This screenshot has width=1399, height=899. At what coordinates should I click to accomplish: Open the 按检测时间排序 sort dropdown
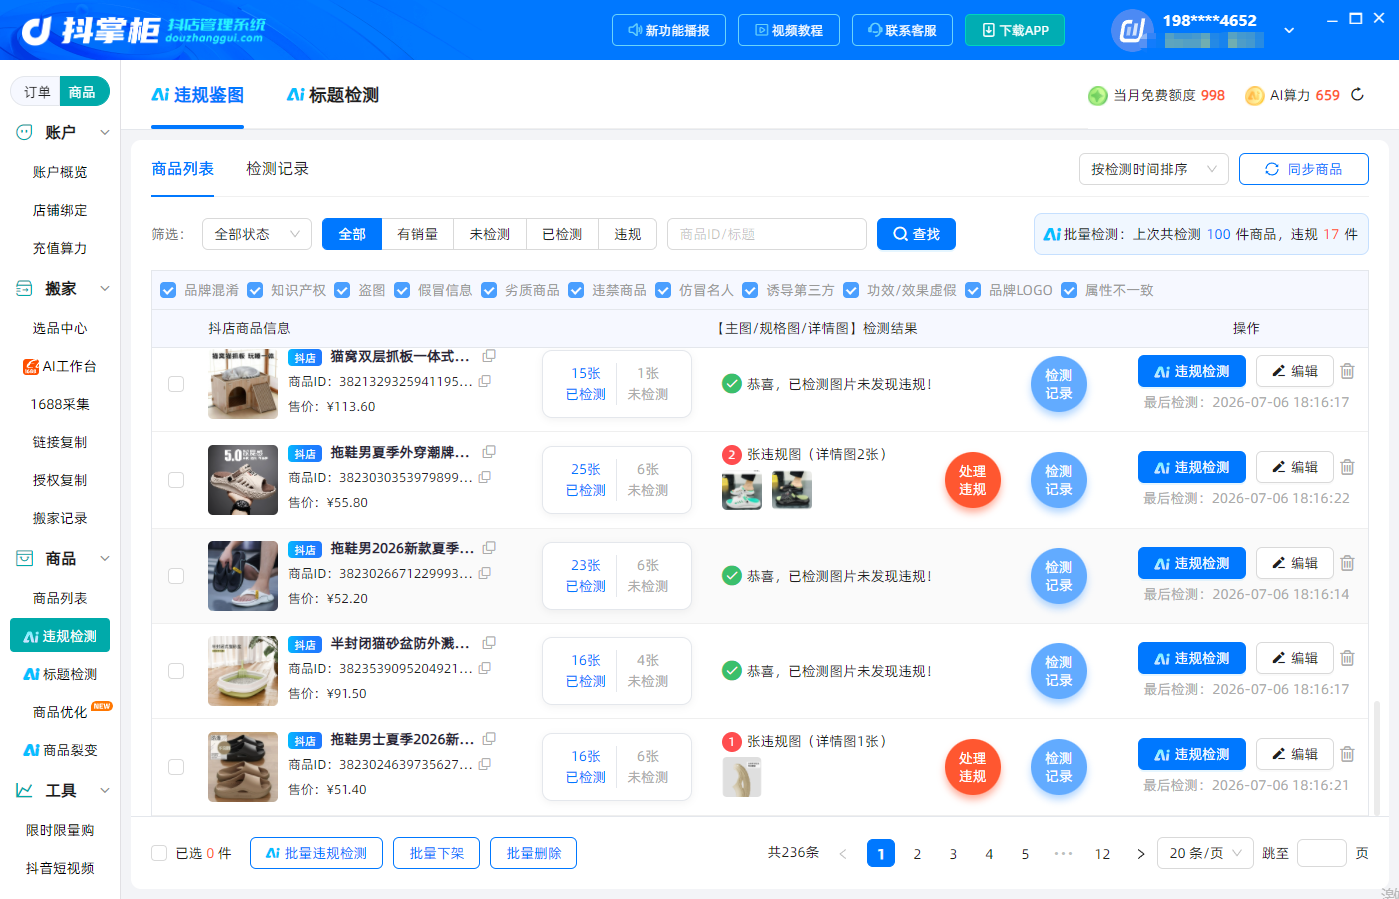tap(1154, 169)
